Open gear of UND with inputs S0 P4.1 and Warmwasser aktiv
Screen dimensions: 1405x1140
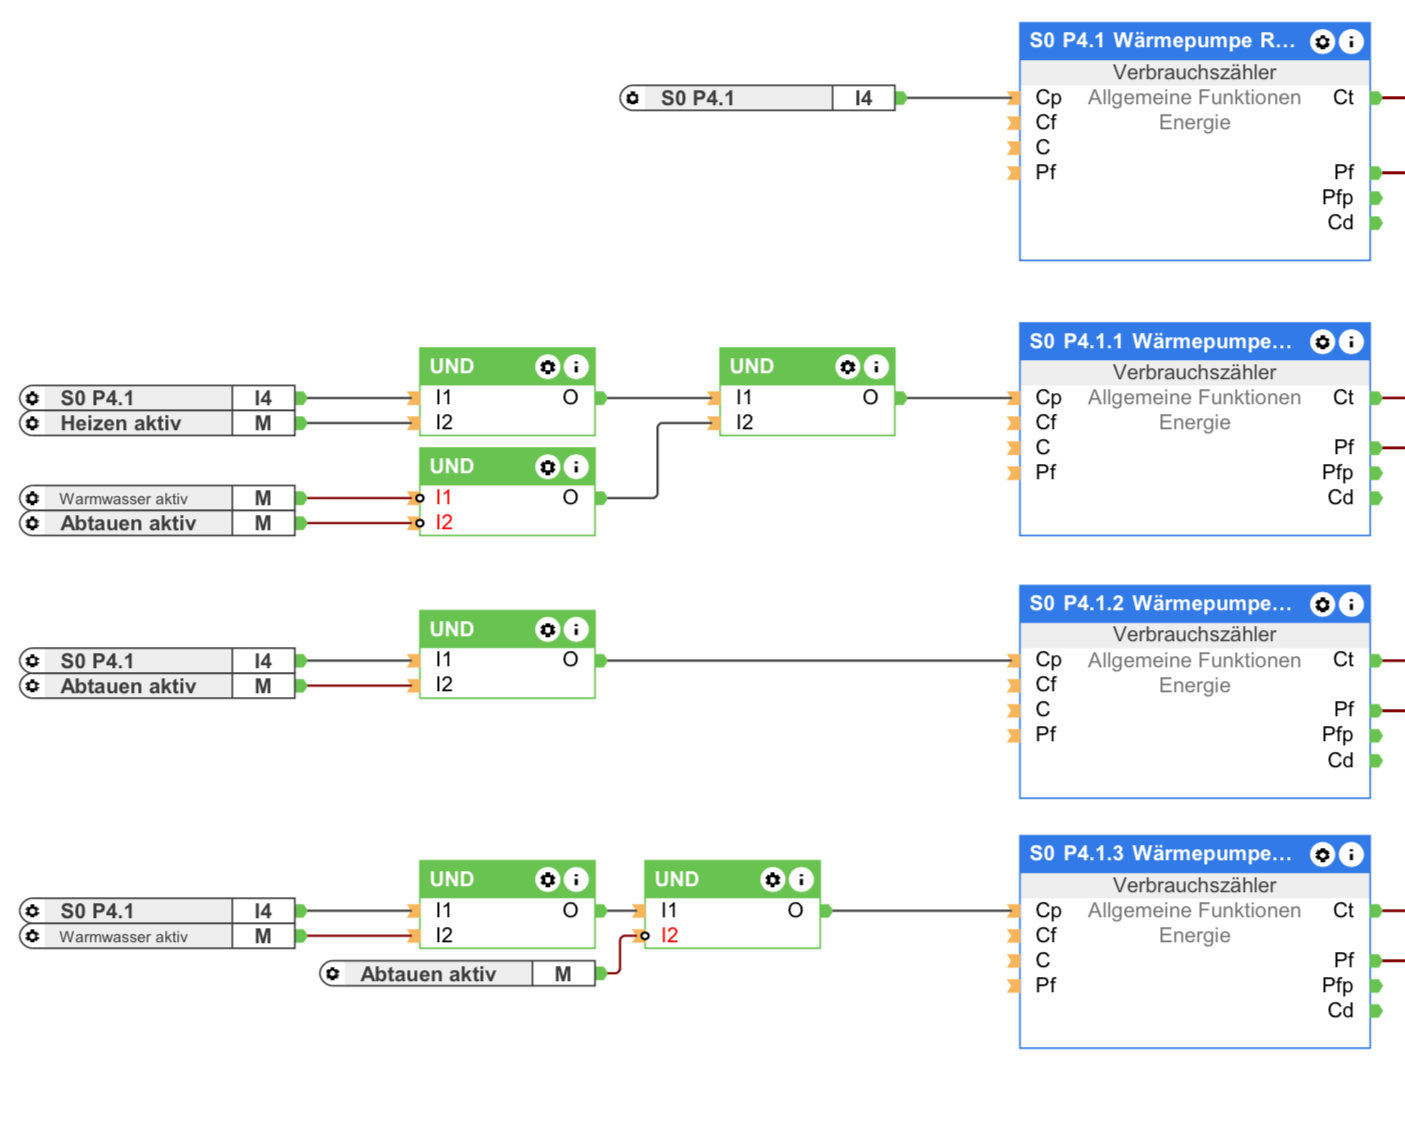547,880
